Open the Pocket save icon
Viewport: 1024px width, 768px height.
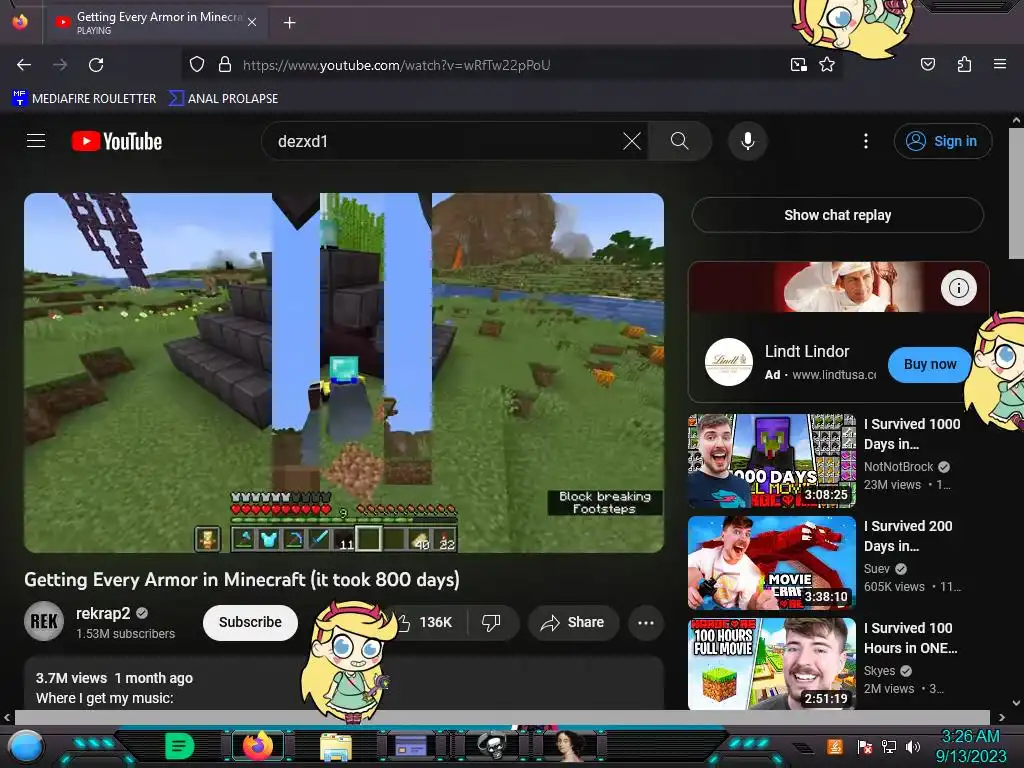(927, 64)
